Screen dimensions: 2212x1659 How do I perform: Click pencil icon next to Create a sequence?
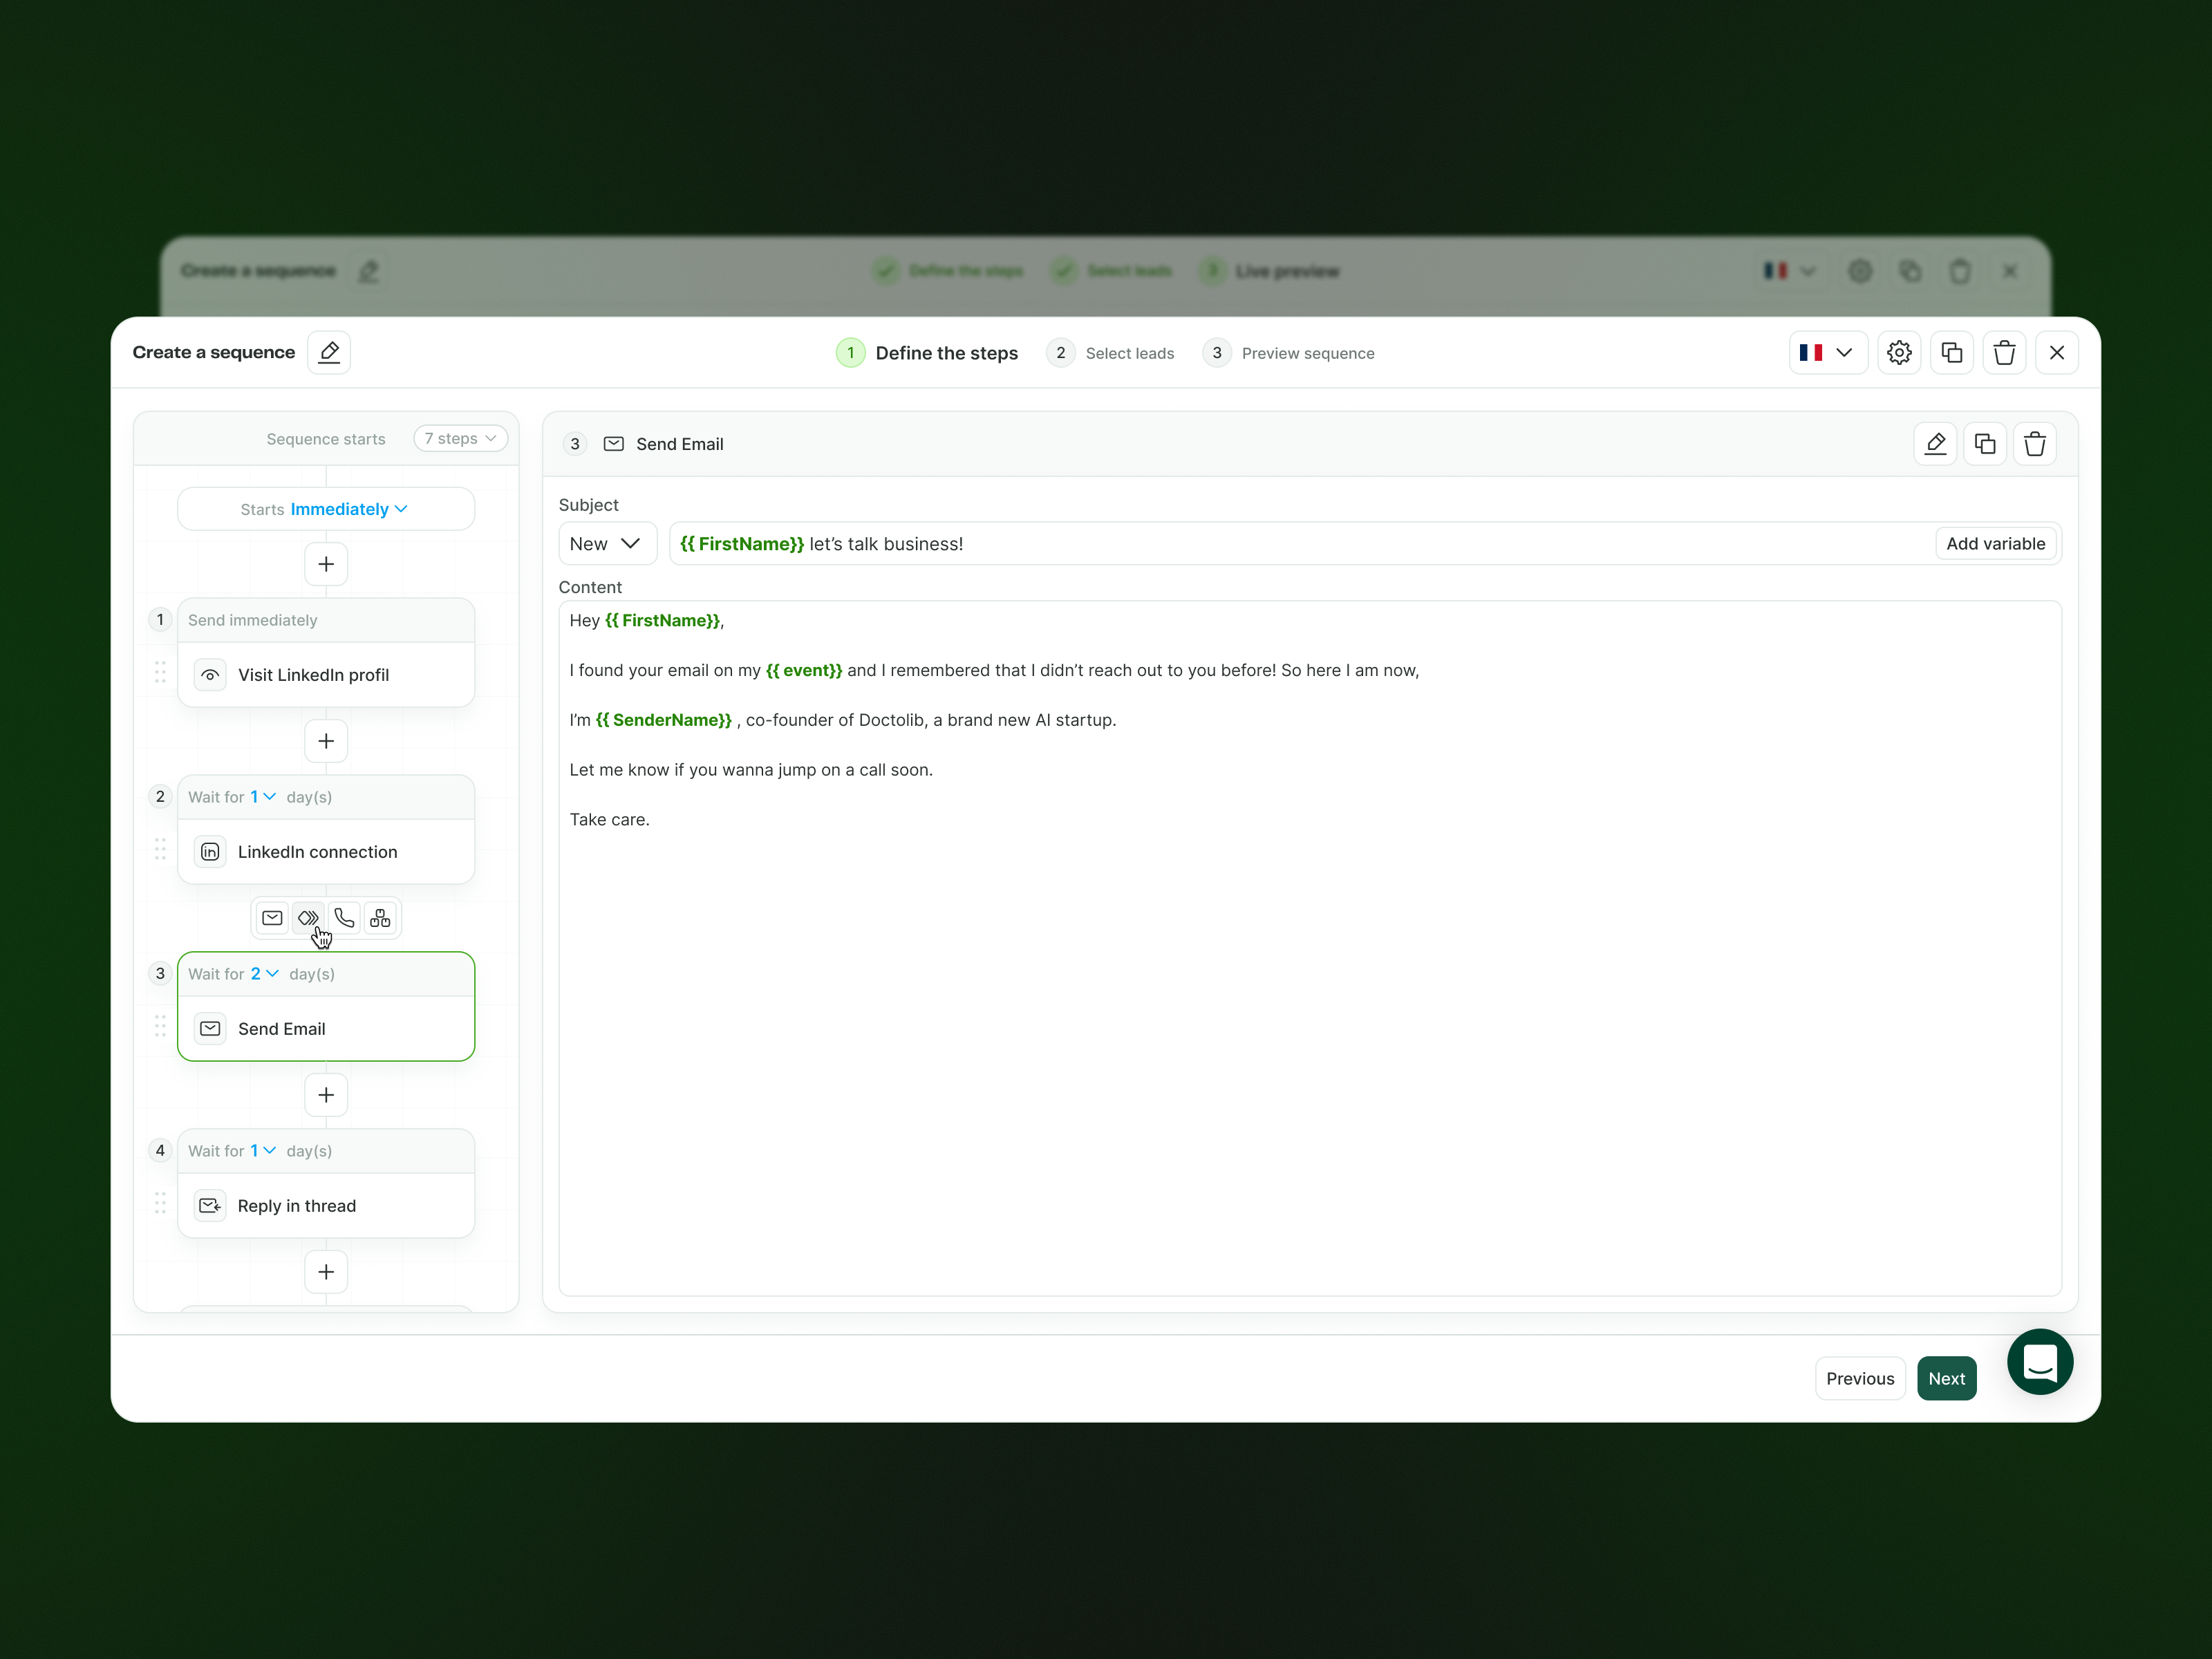pyautogui.click(x=328, y=352)
